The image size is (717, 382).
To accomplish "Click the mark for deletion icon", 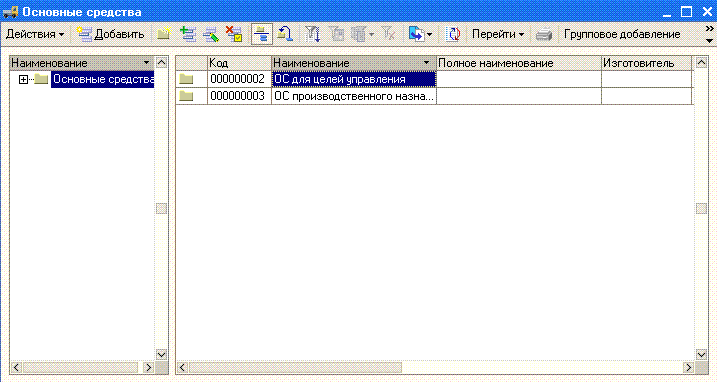I will tap(234, 34).
